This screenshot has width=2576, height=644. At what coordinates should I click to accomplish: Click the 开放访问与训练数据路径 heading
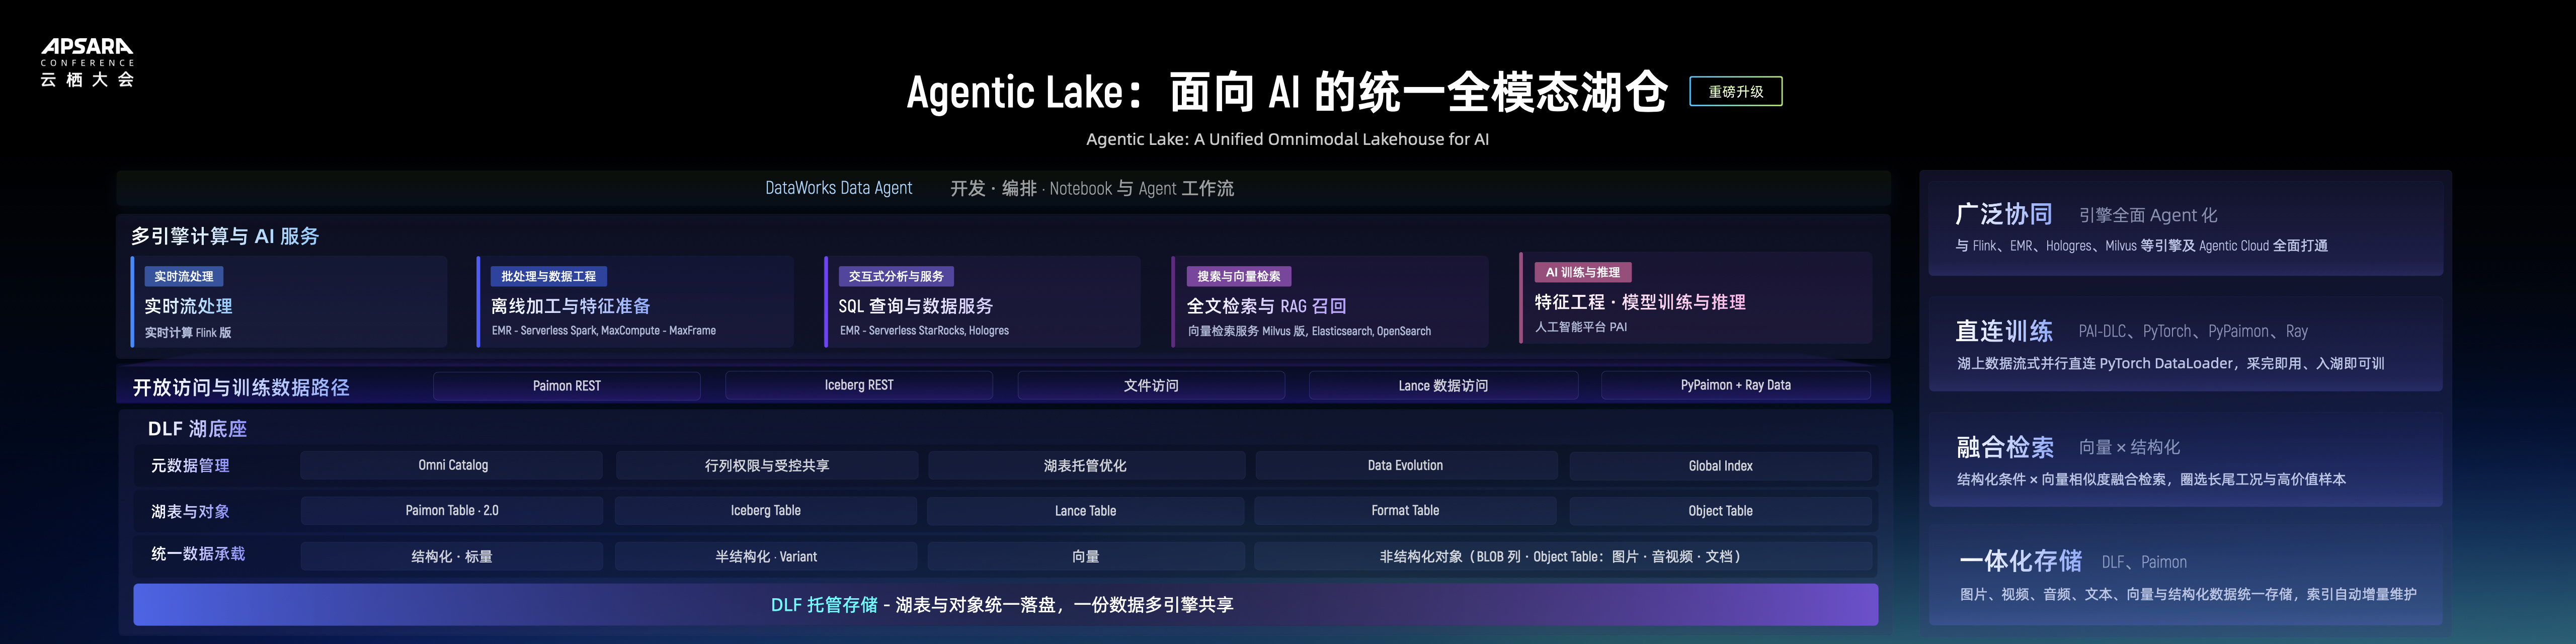pos(241,387)
